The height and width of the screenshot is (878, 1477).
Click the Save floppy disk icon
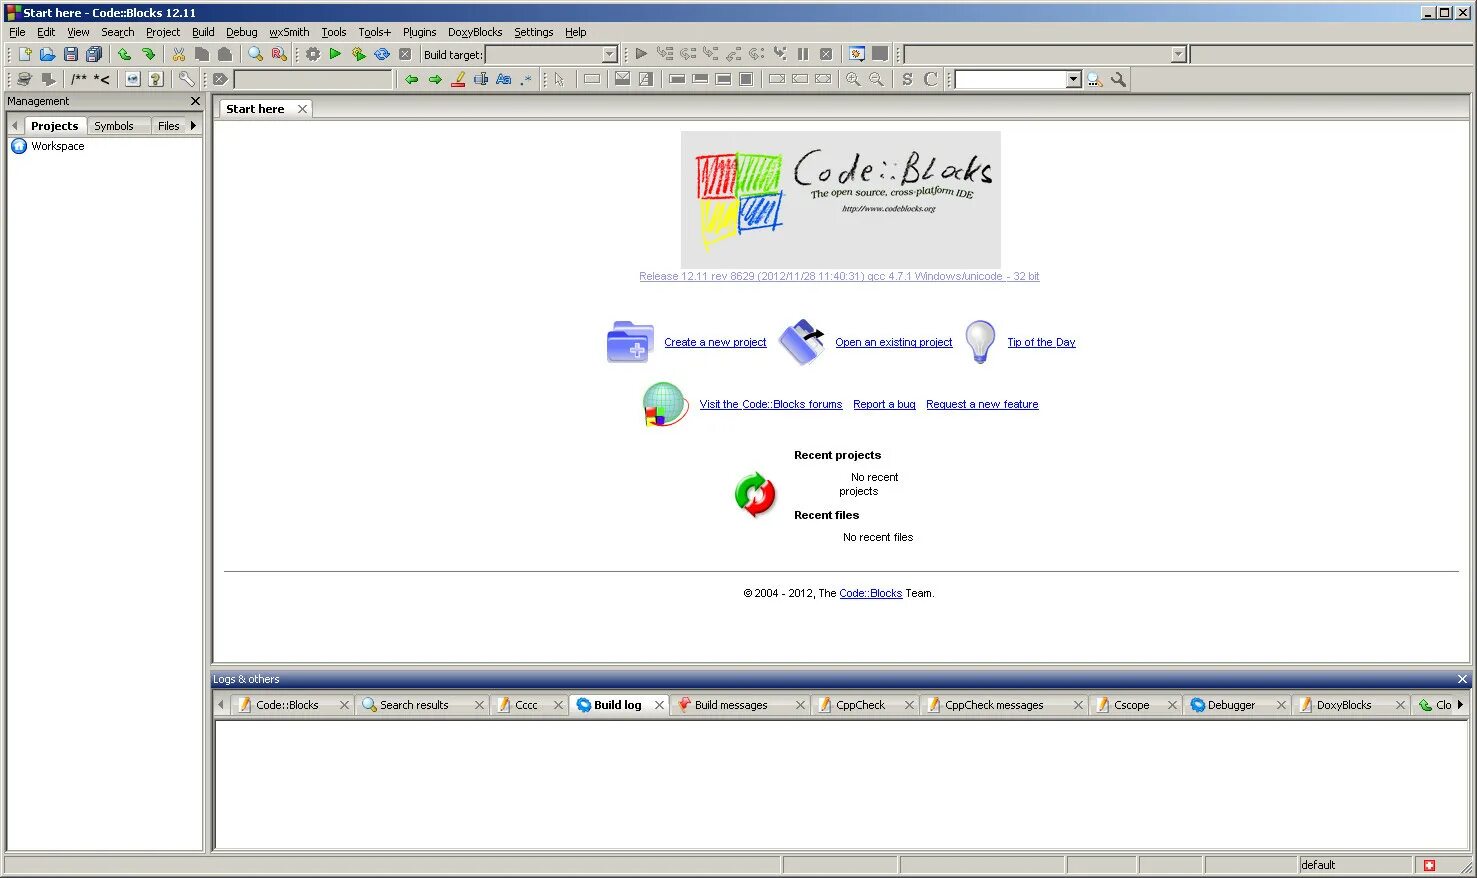click(x=70, y=54)
